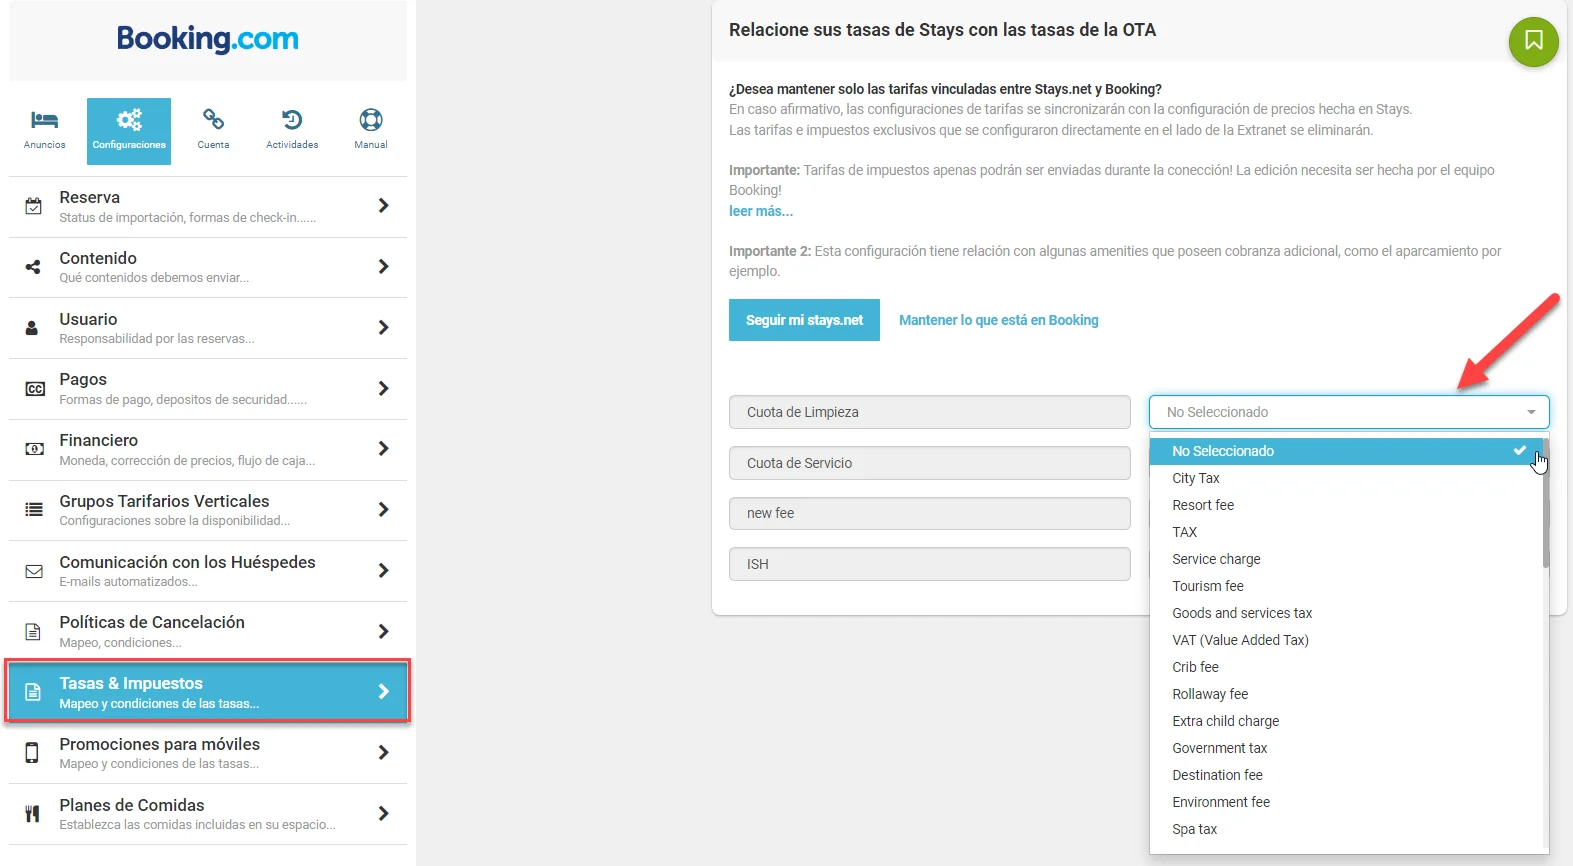Click the Booking.com logo

coord(208,39)
